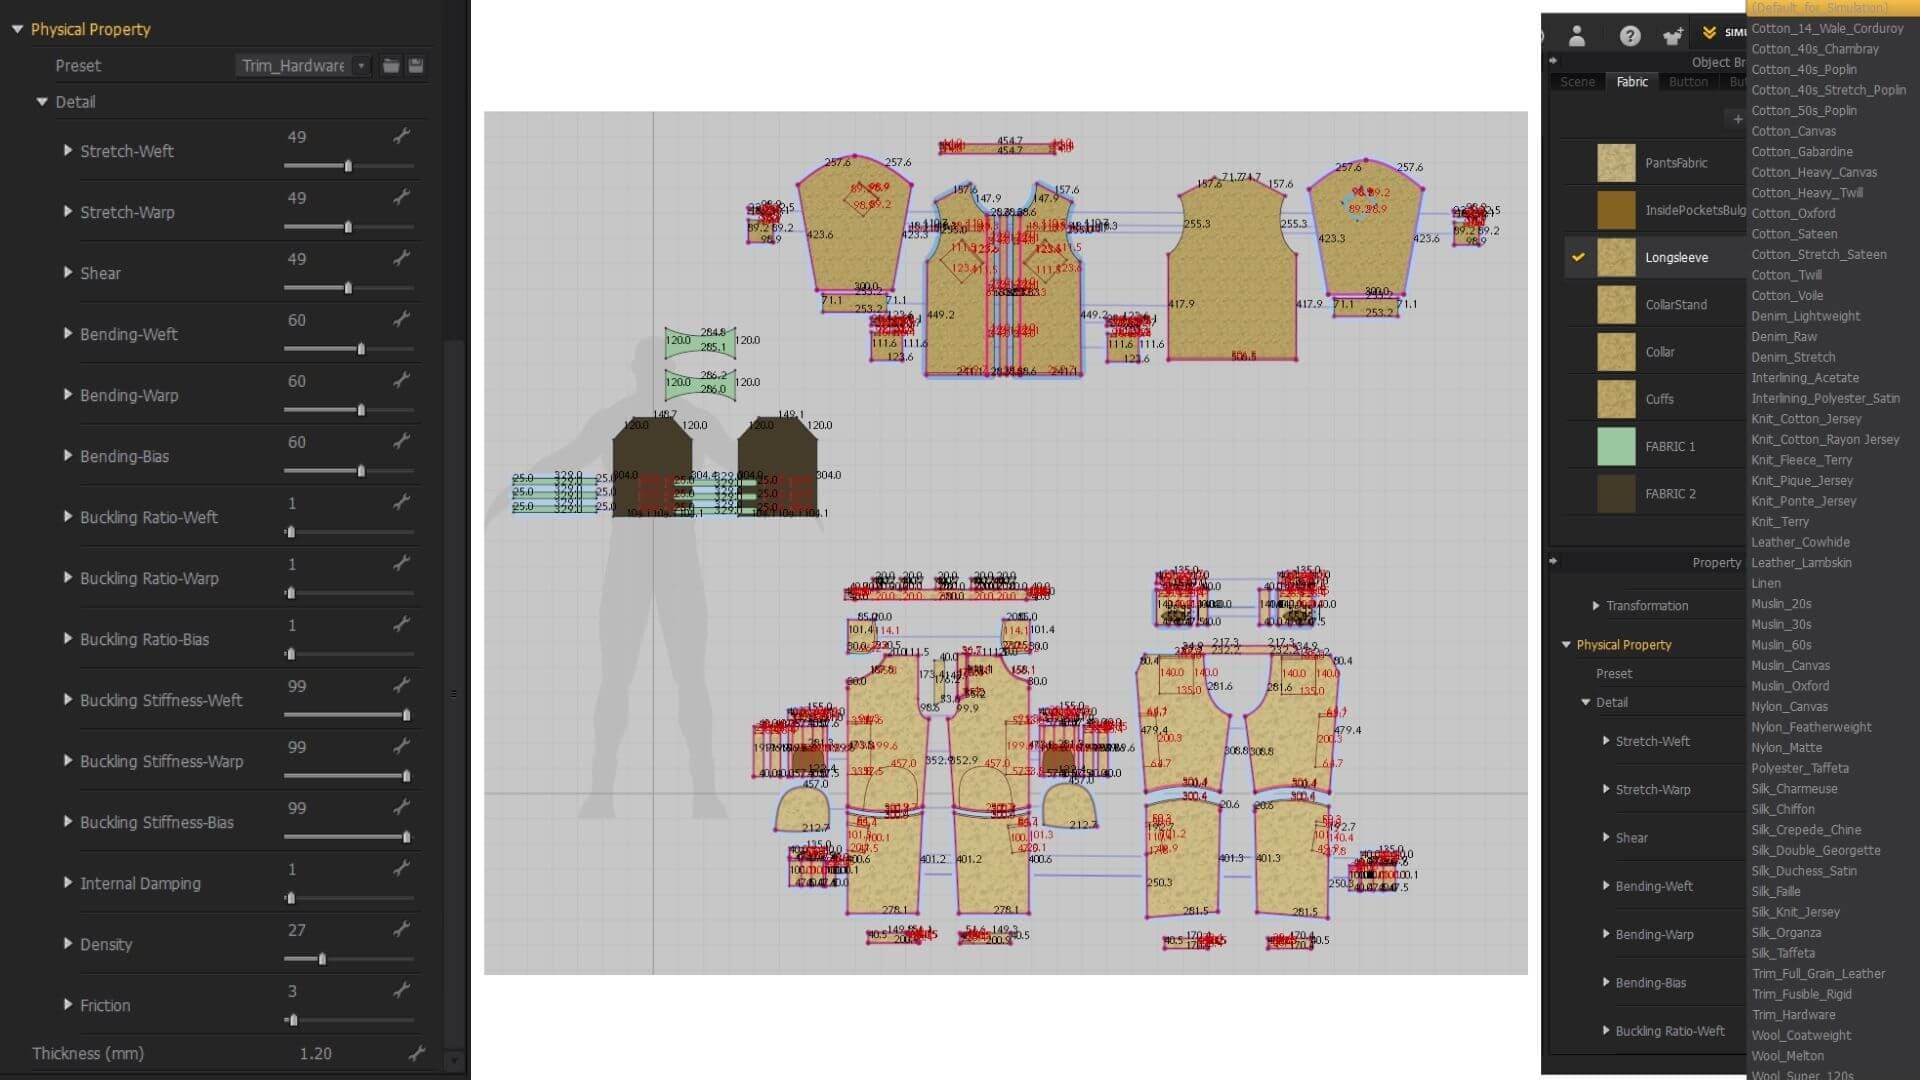This screenshot has height=1080, width=1920.
Task: Select Cotton_Twill from the preset list
Action: (x=1787, y=274)
